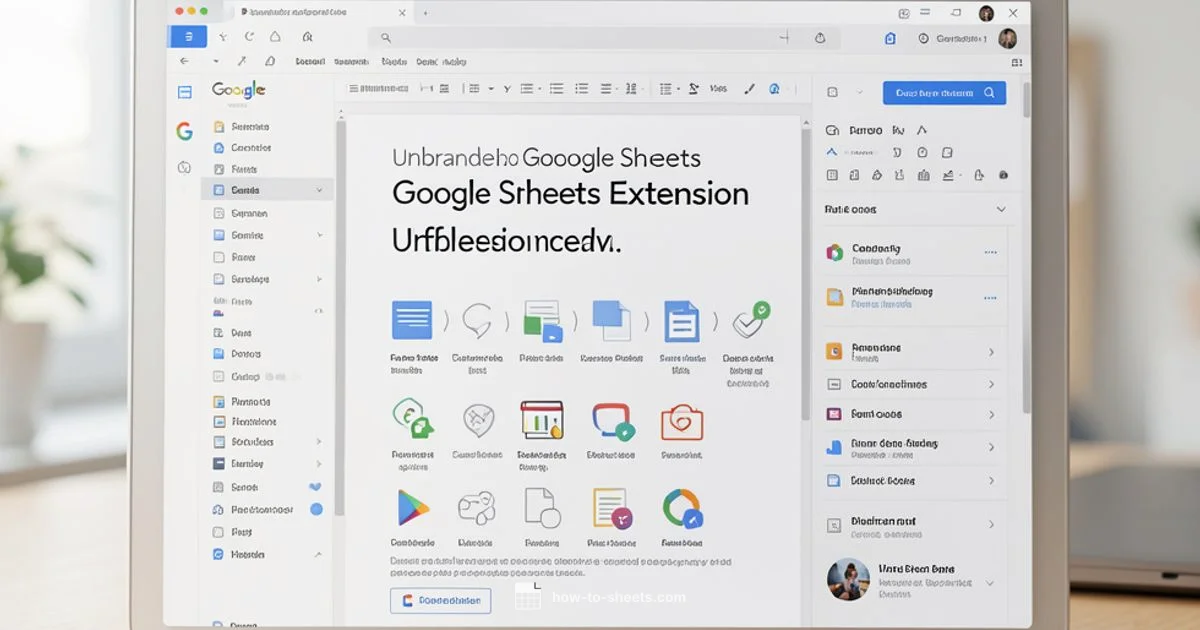The height and width of the screenshot is (630, 1200).
Task: Open the Google Play triangle icon
Action: pos(412,508)
